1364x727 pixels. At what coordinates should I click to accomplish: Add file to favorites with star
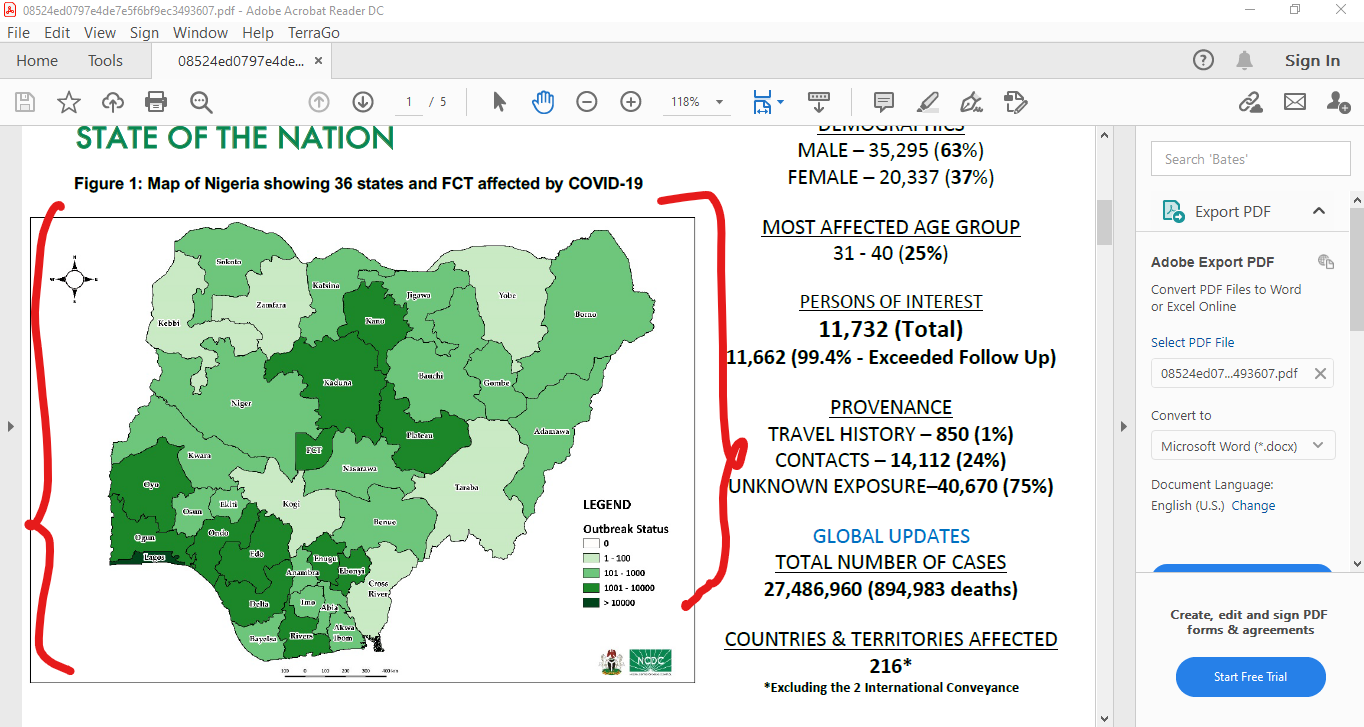68,102
